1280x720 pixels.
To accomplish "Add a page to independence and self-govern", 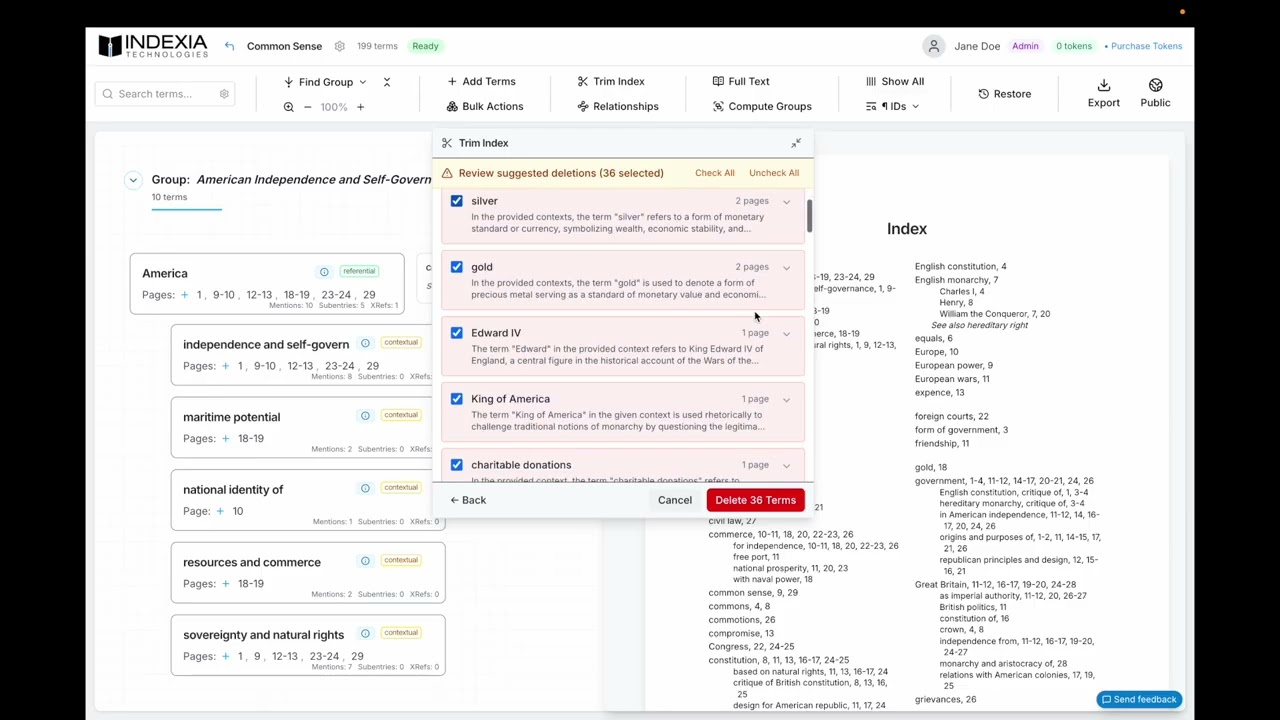I will (225, 366).
